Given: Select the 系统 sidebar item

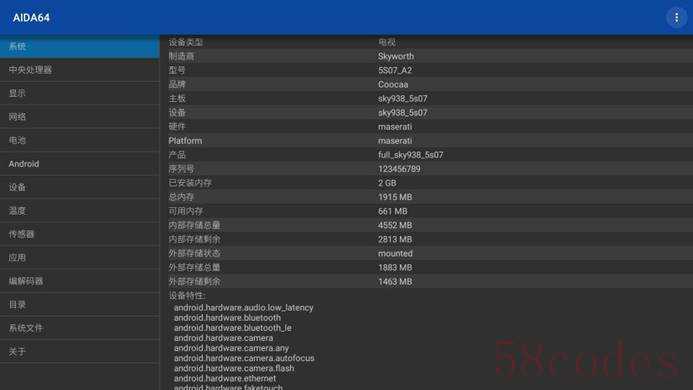Looking at the screenshot, I should click(x=80, y=46).
